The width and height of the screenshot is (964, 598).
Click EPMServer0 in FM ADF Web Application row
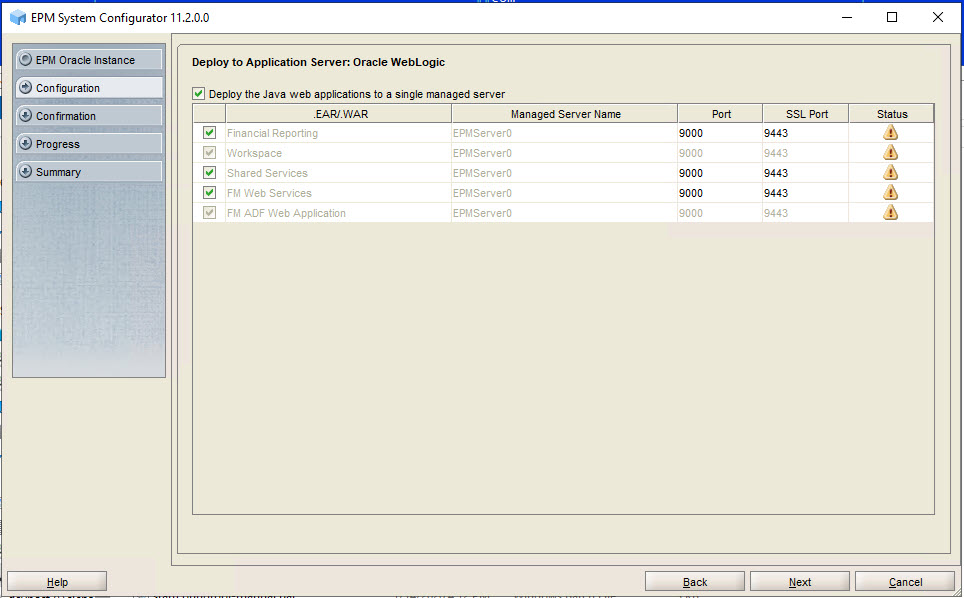click(482, 213)
